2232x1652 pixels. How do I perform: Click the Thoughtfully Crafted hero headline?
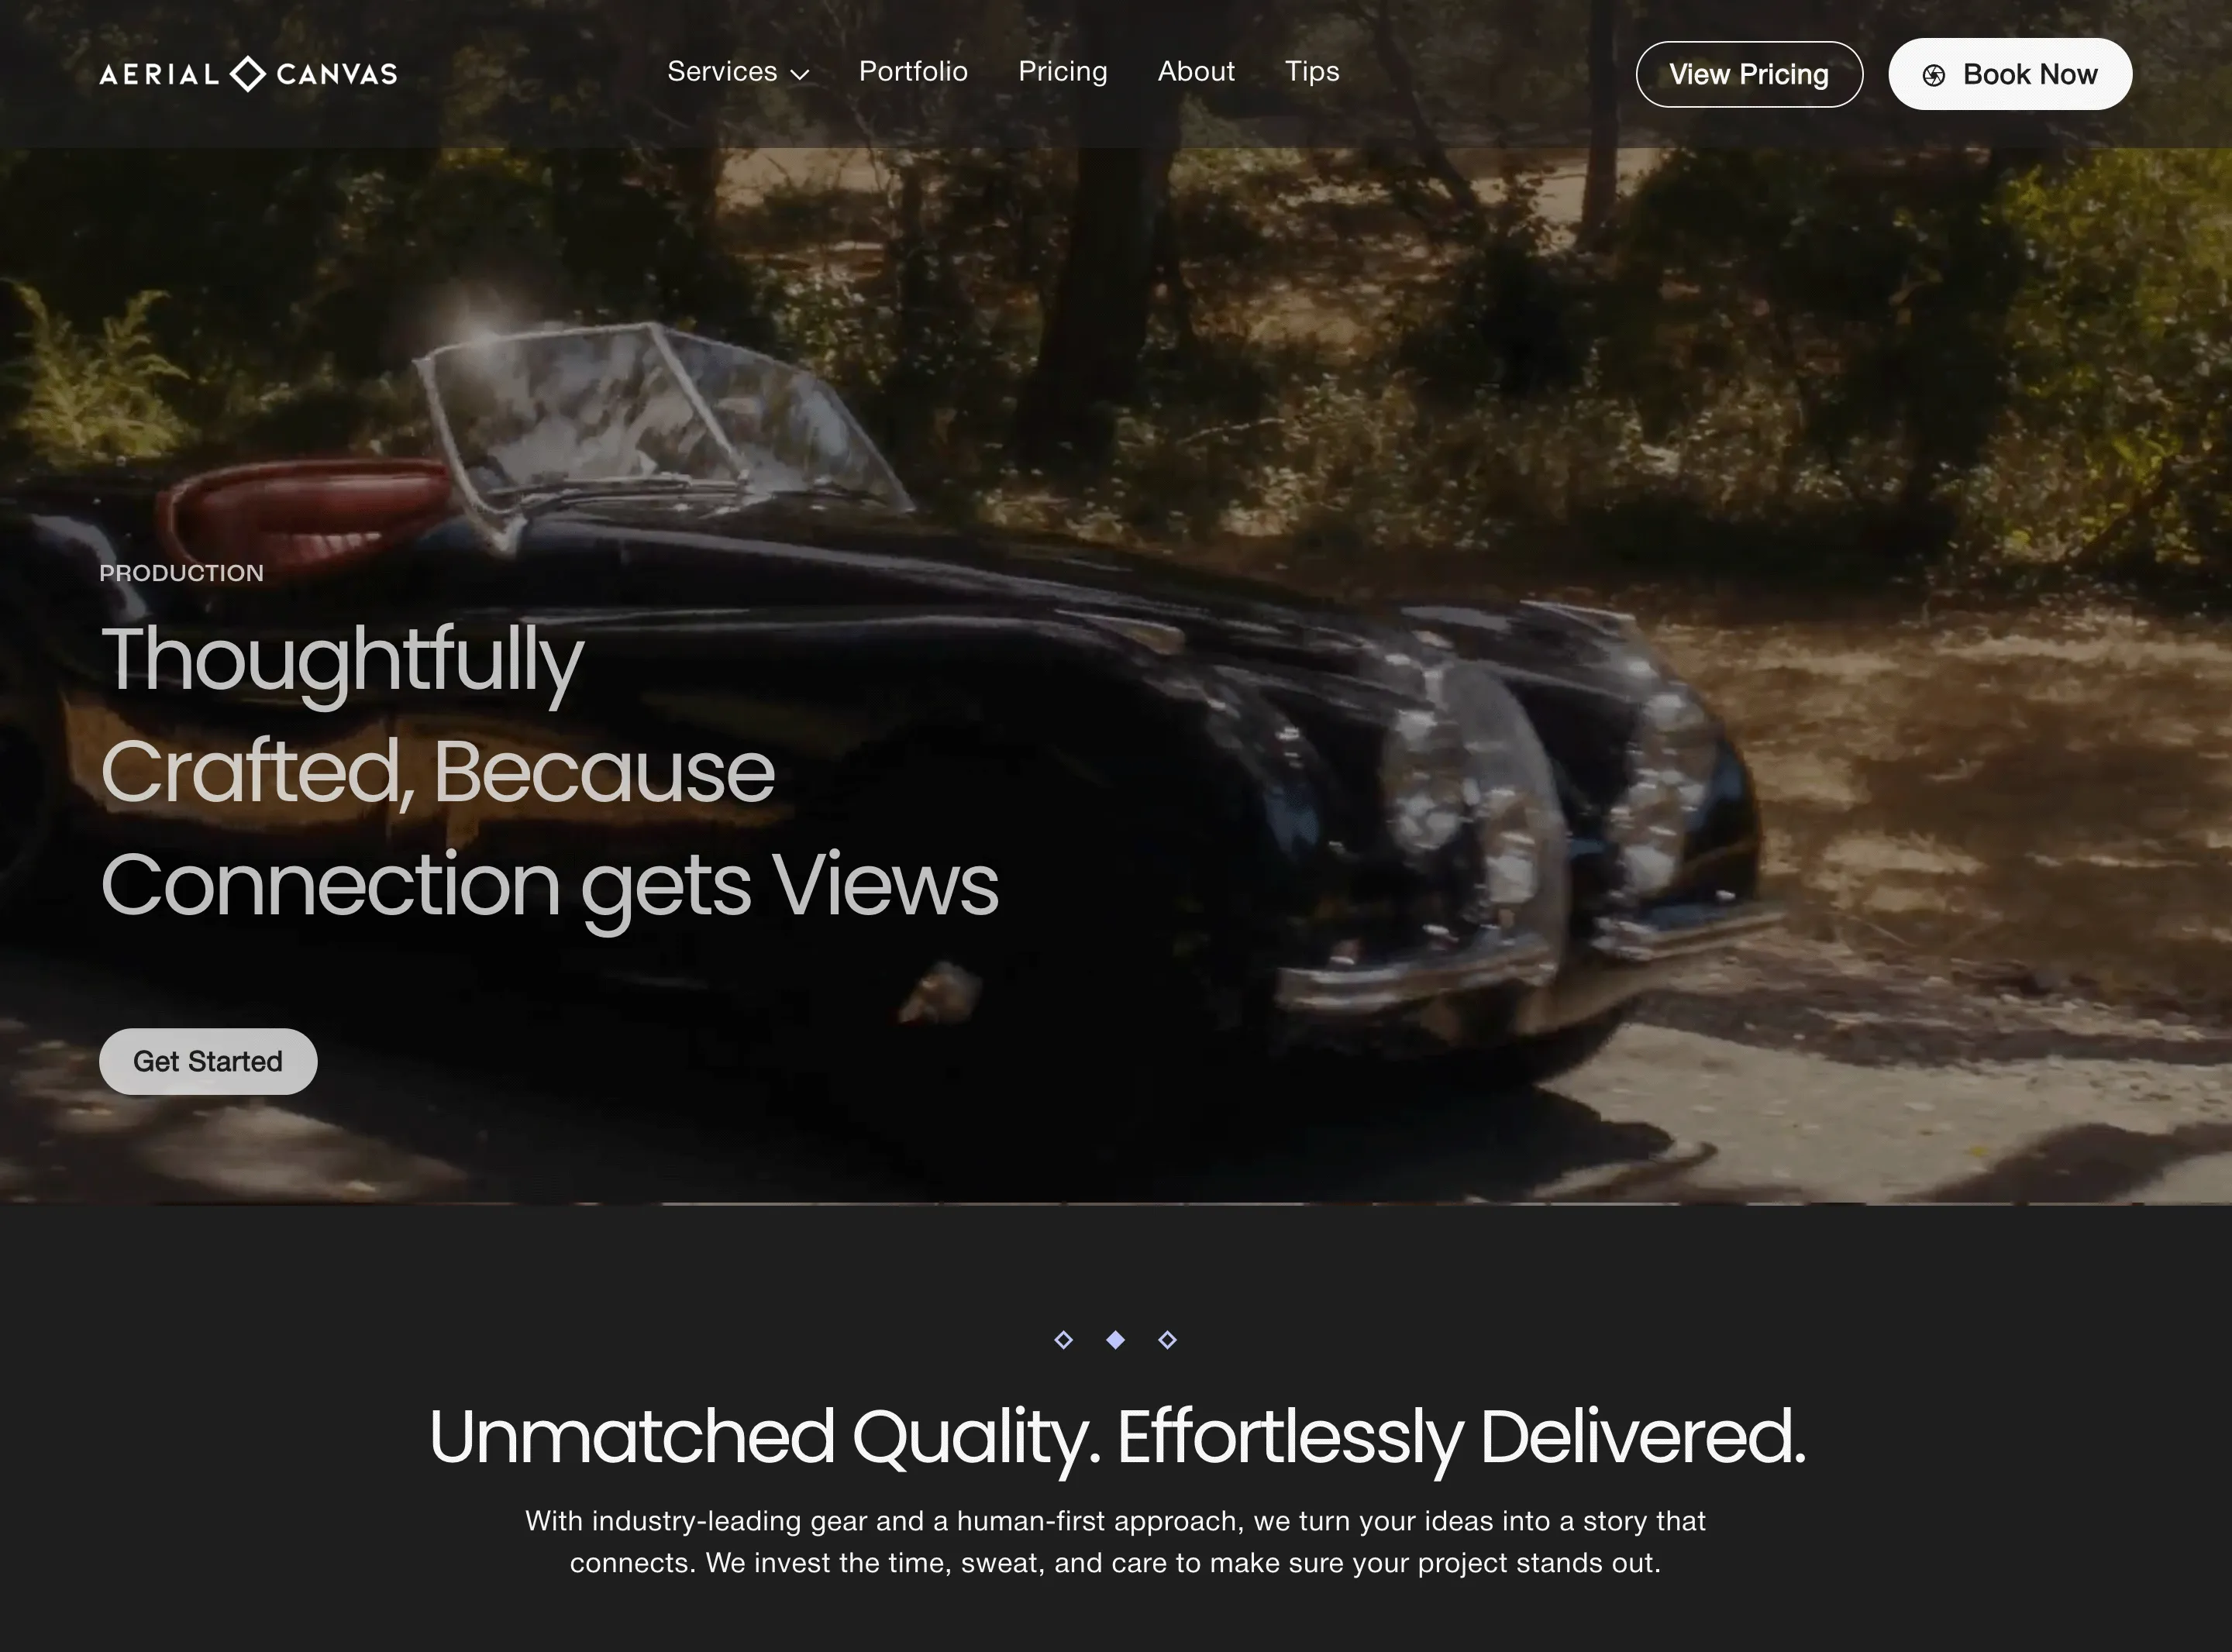(x=549, y=771)
